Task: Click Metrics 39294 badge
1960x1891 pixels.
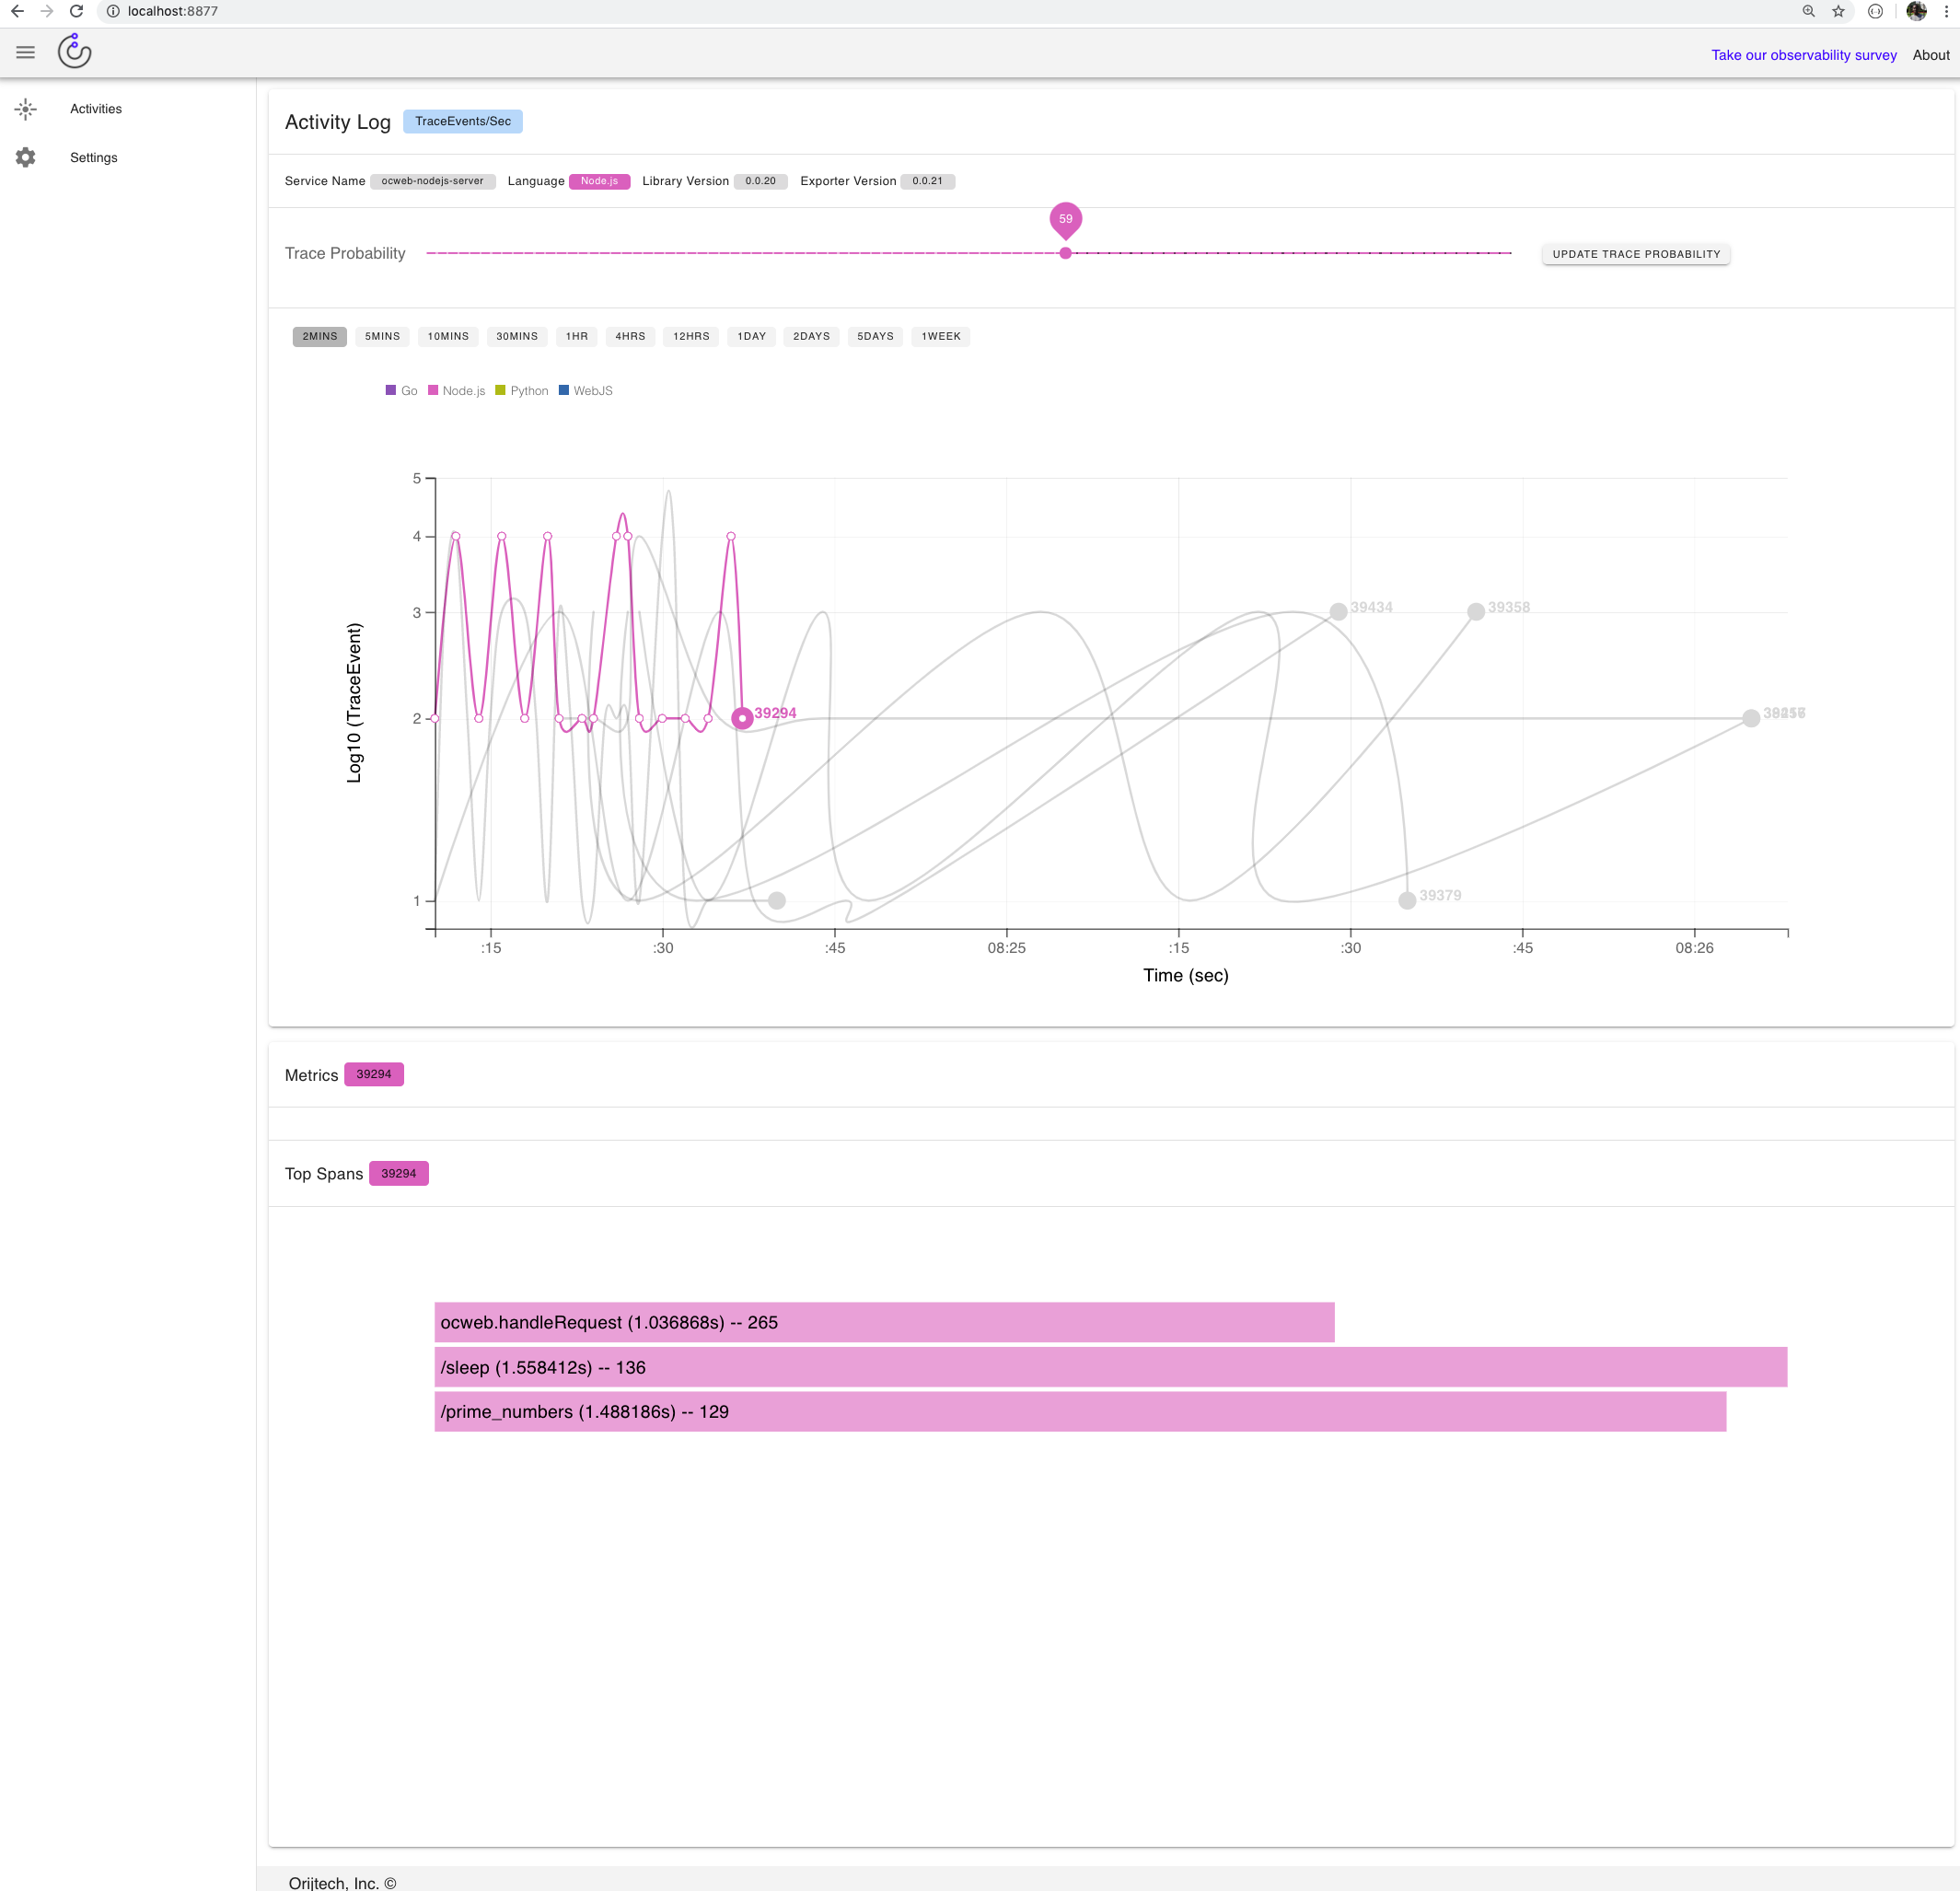Action: tap(374, 1074)
